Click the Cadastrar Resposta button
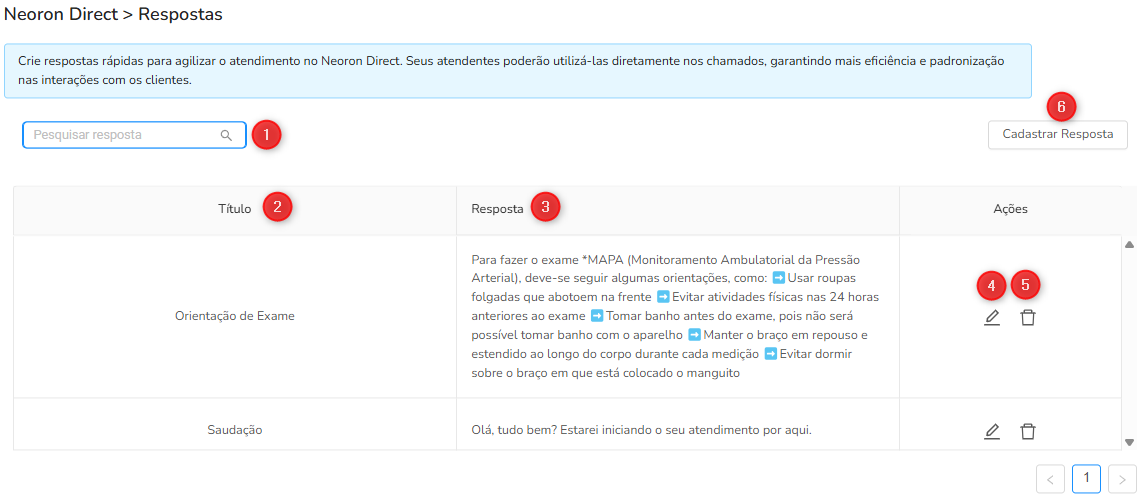This screenshot has width=1142, height=498. pyautogui.click(x=1058, y=135)
